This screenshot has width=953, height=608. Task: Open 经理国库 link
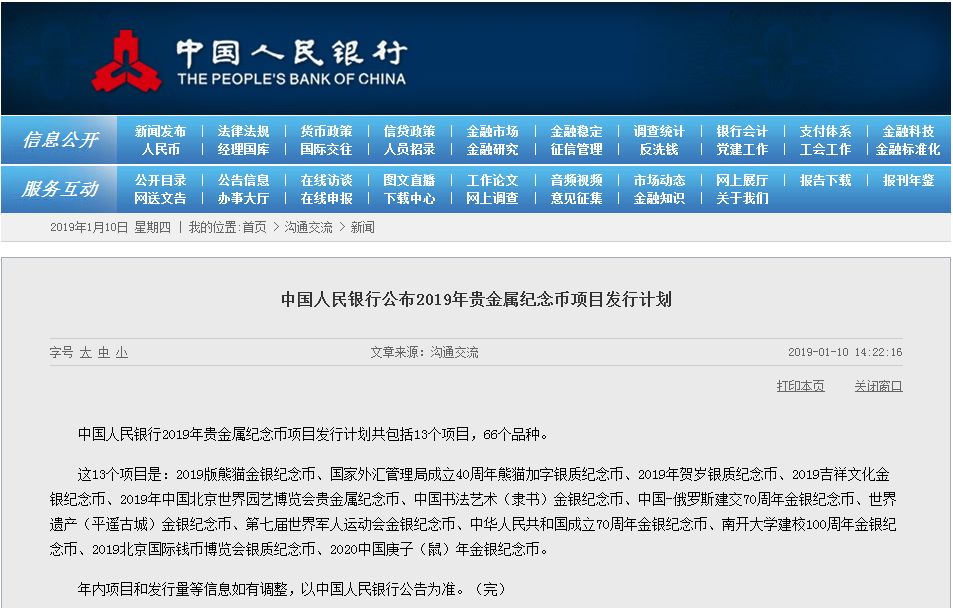click(x=243, y=149)
